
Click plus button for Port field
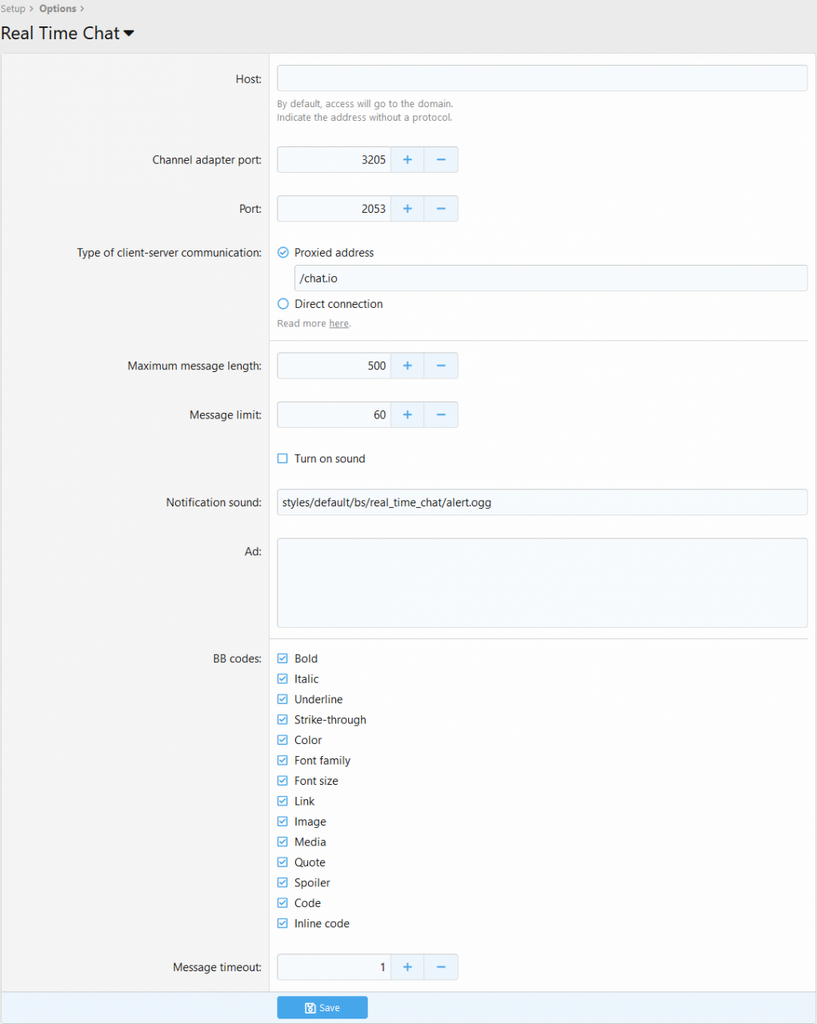[407, 209]
